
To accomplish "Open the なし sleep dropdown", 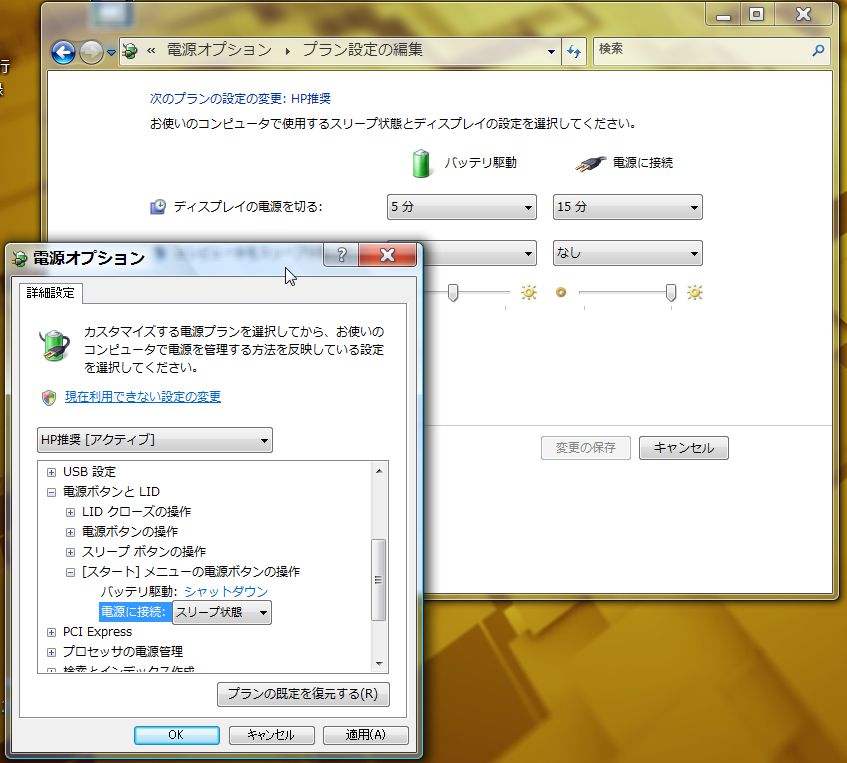I will tap(628, 253).
